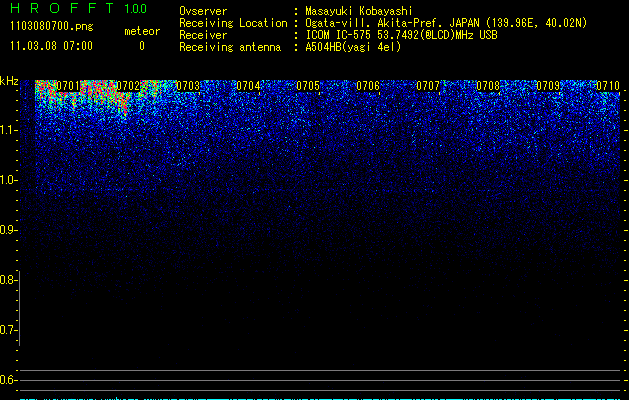Click the Receiver label
Screen dimensions: 629x400
click(203, 35)
